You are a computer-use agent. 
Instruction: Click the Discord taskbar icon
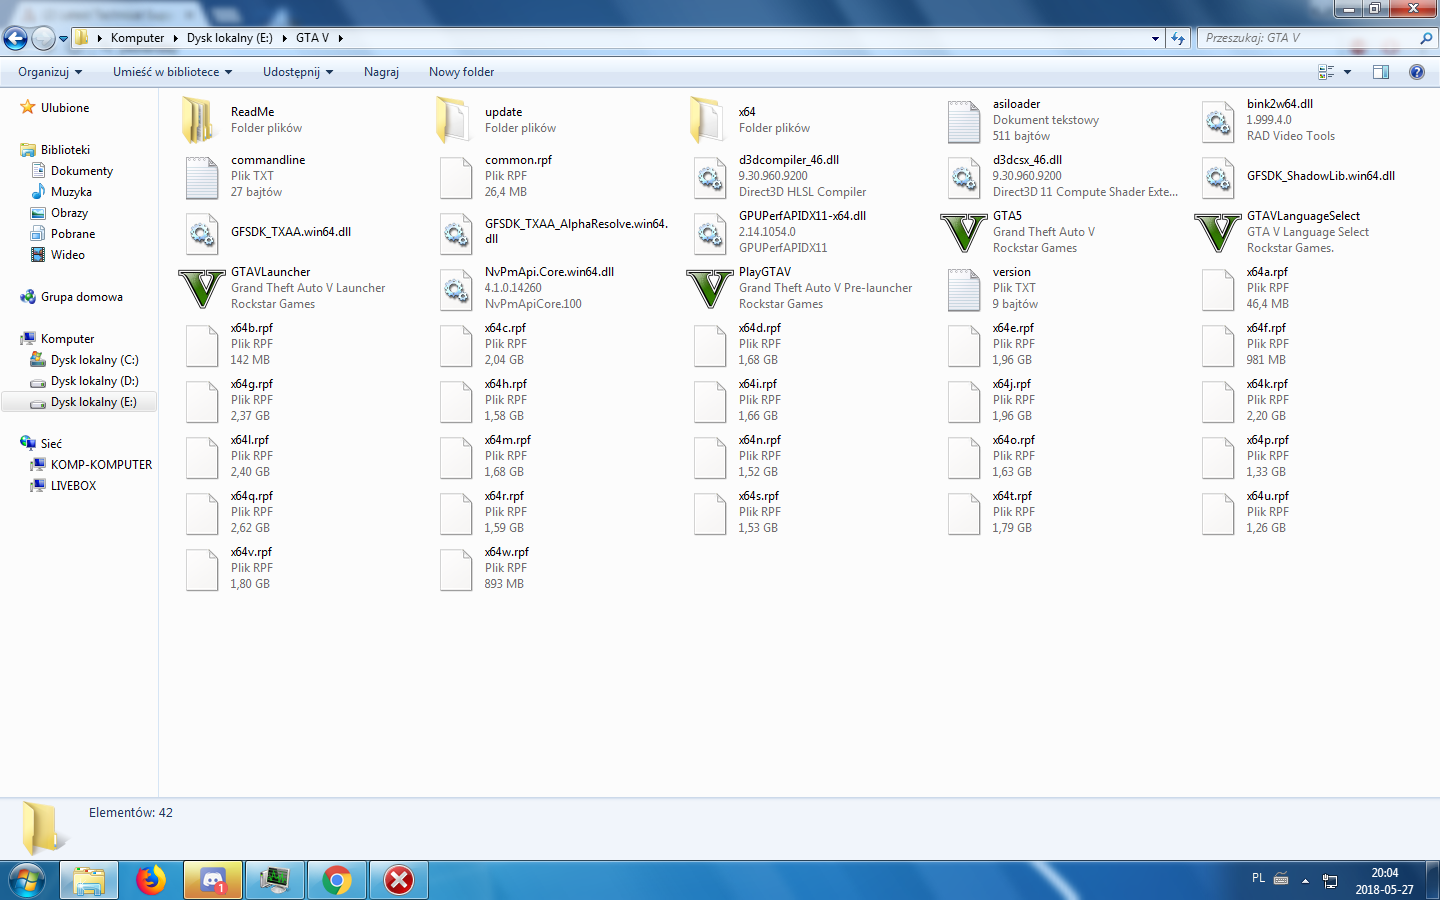[213, 880]
